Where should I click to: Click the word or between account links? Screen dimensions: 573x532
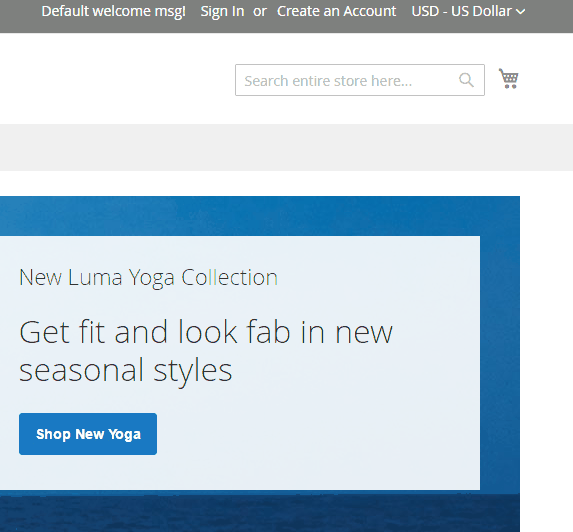point(260,11)
